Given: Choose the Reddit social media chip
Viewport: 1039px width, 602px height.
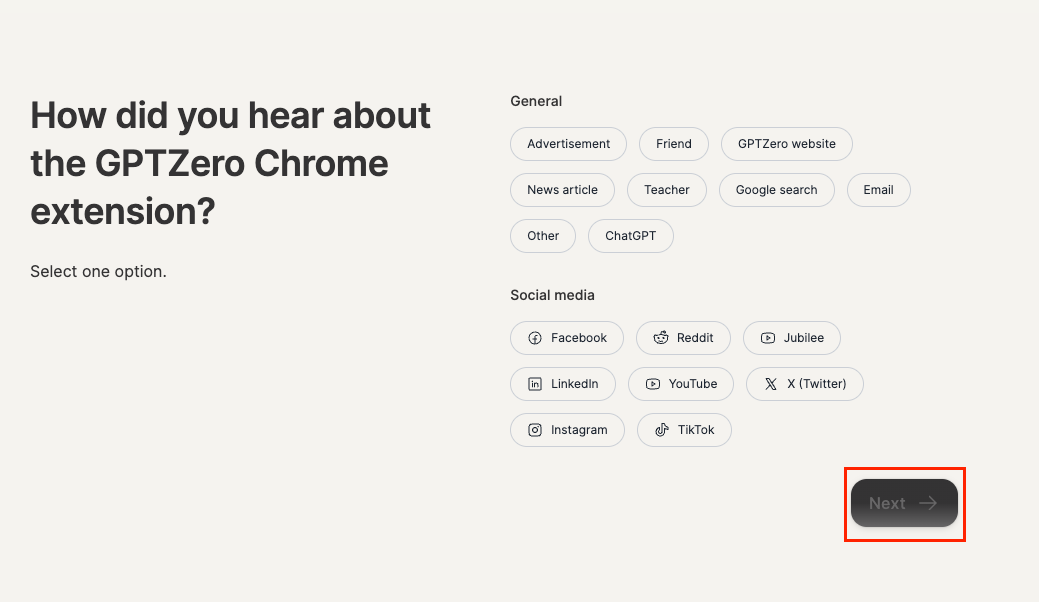Looking at the screenshot, I should click(x=683, y=338).
